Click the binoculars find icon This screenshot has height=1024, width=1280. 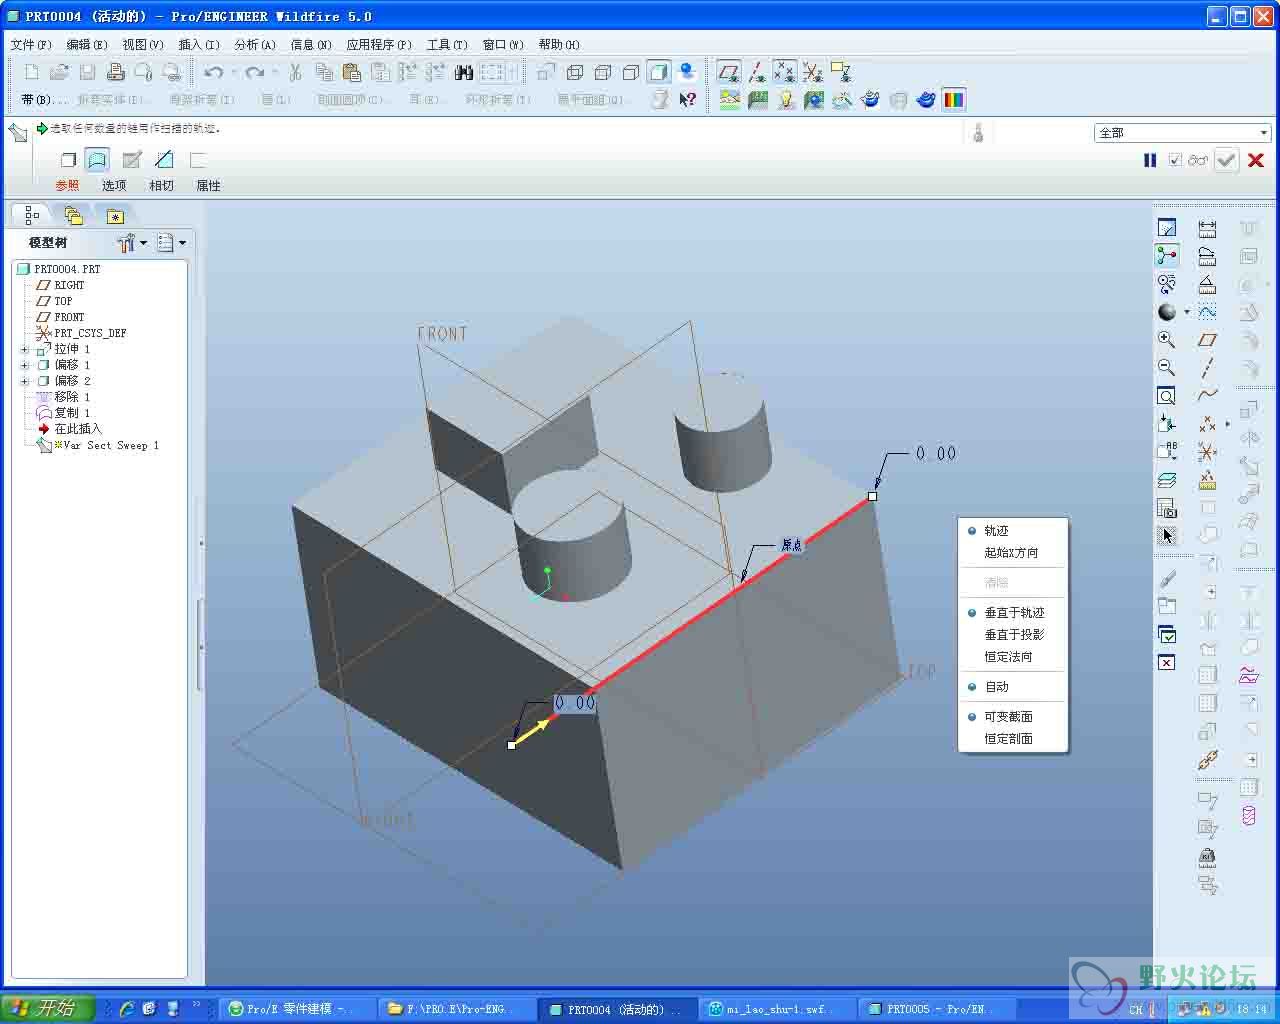[x=463, y=72]
